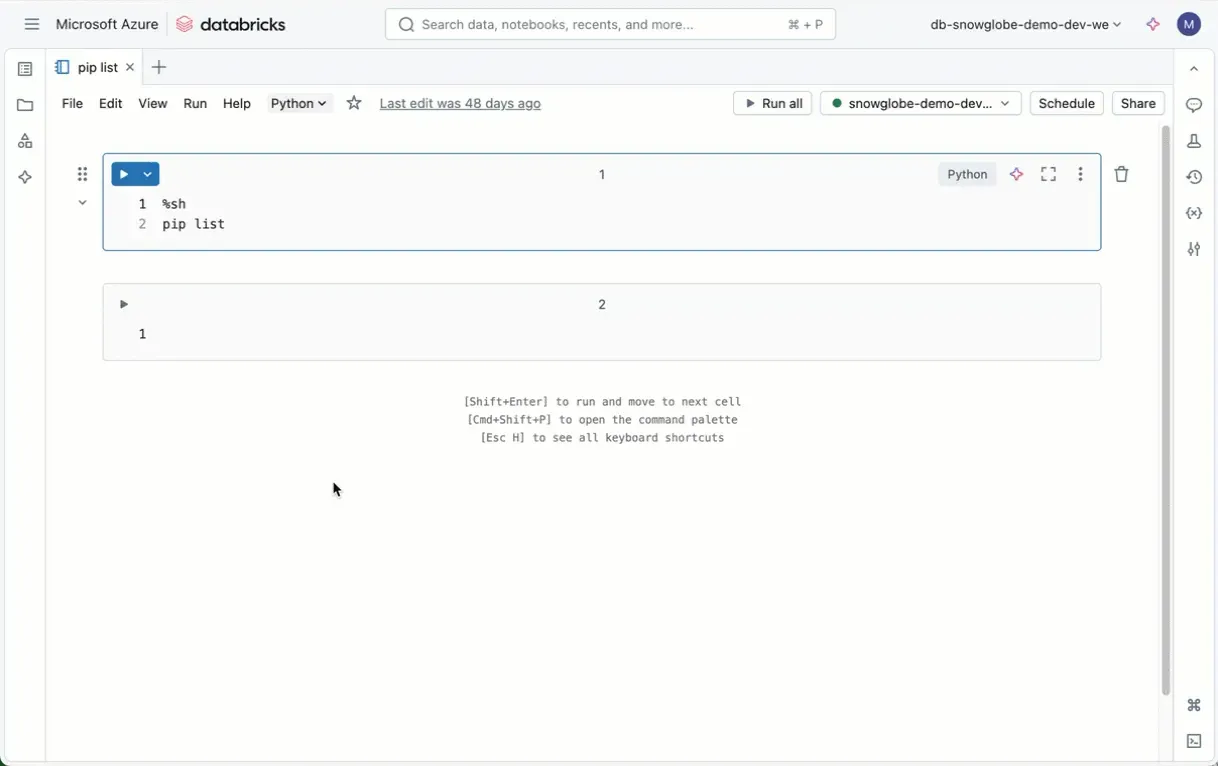
Task: Run cell 1 with the play button
Action: click(123, 174)
